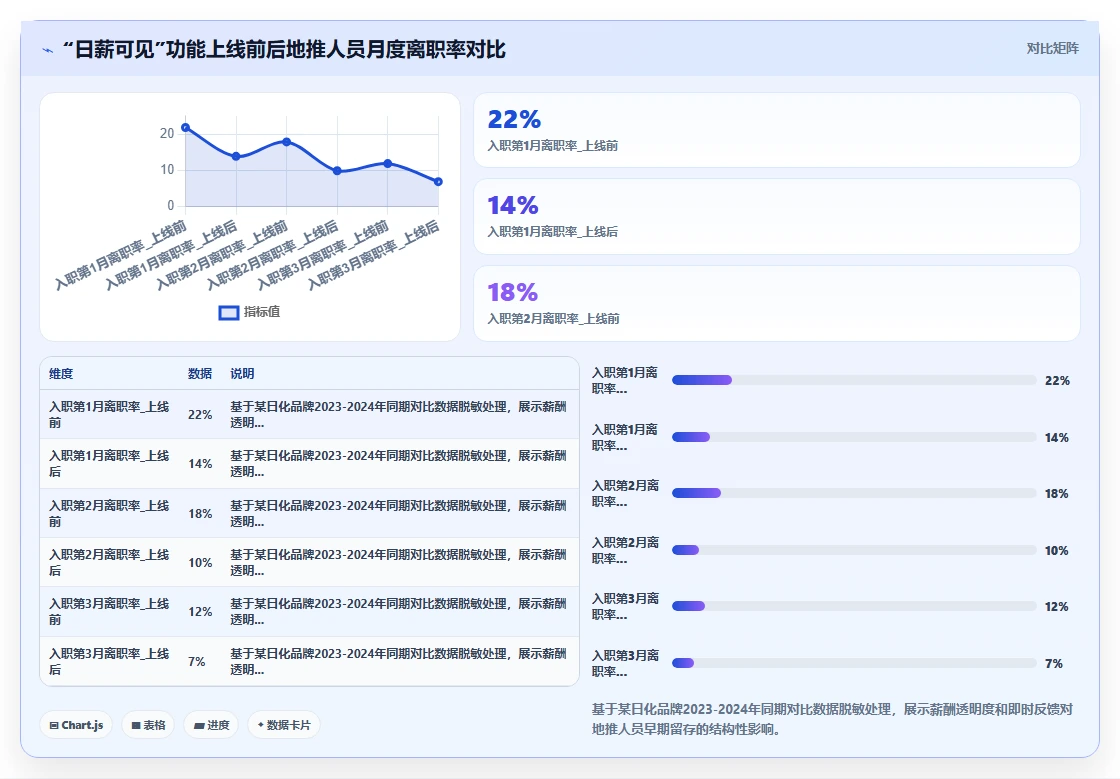Click the 表格 tag chip
The image size is (1120, 779).
148,725
